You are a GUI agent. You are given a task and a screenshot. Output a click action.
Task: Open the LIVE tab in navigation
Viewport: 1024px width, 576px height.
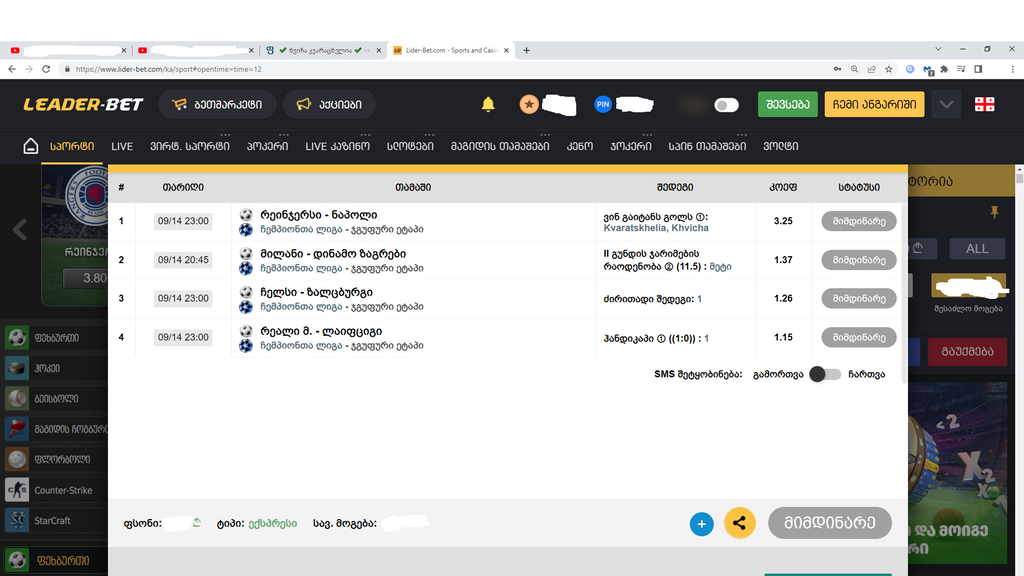point(122,146)
